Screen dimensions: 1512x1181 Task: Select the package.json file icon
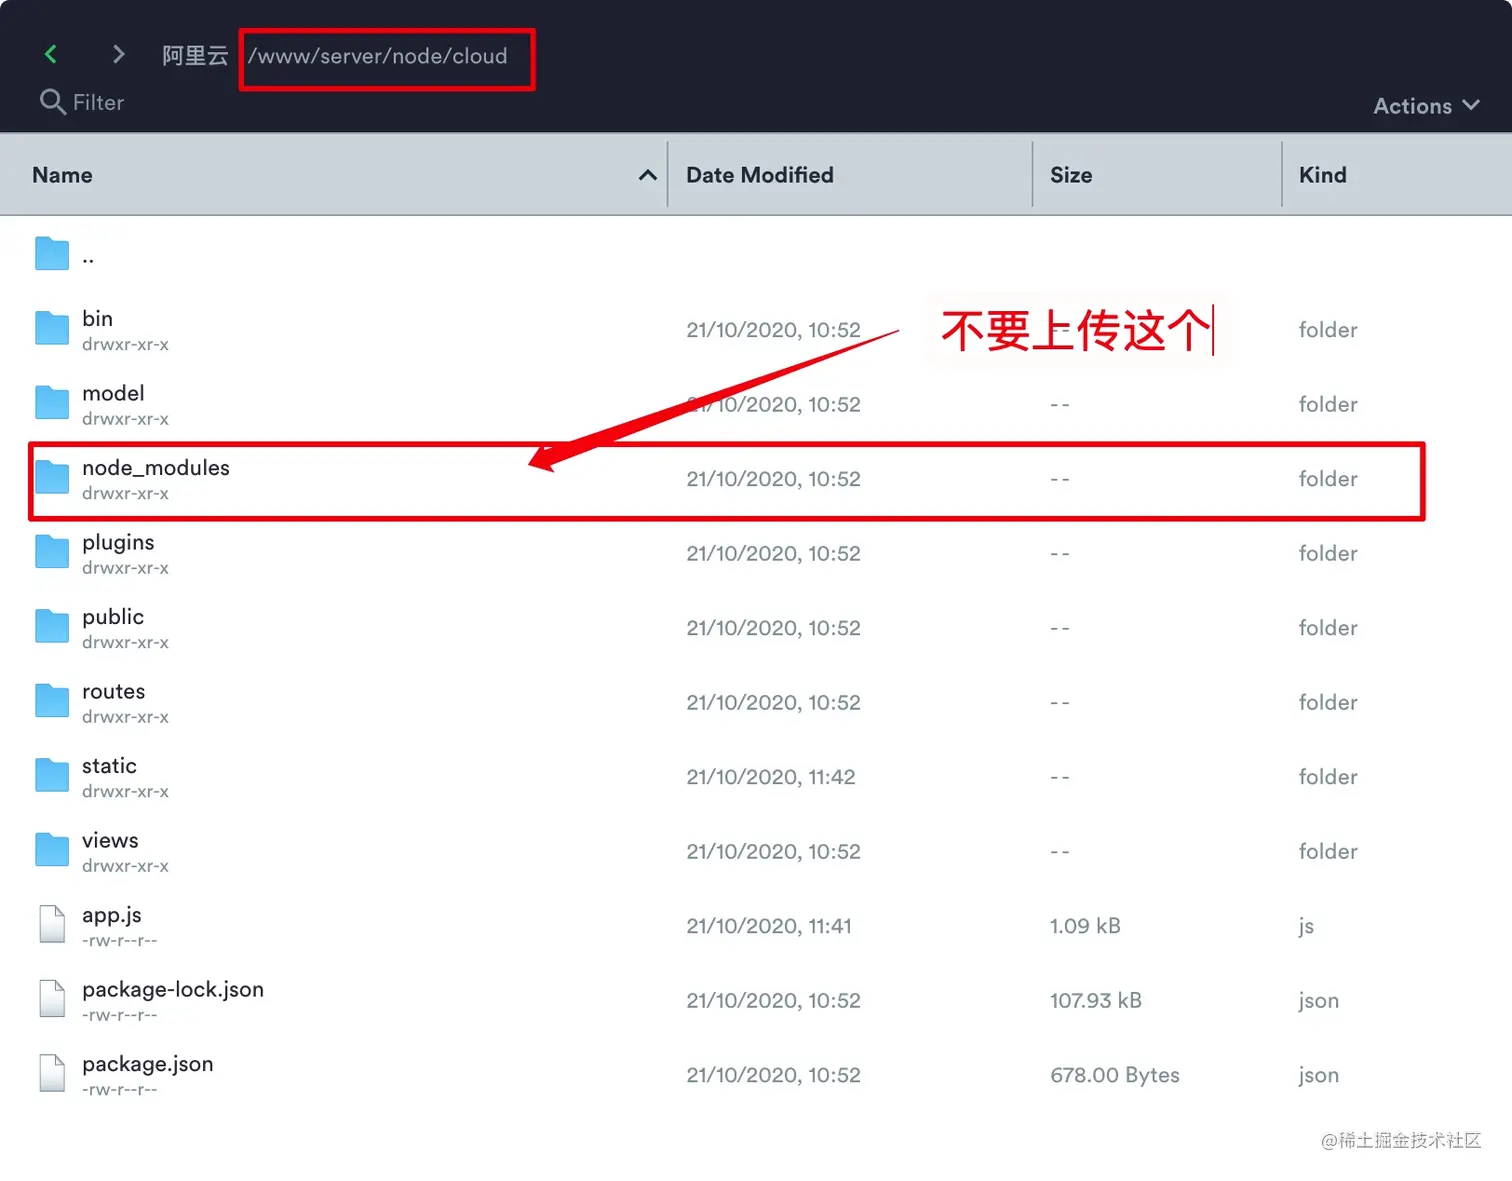(x=52, y=1073)
